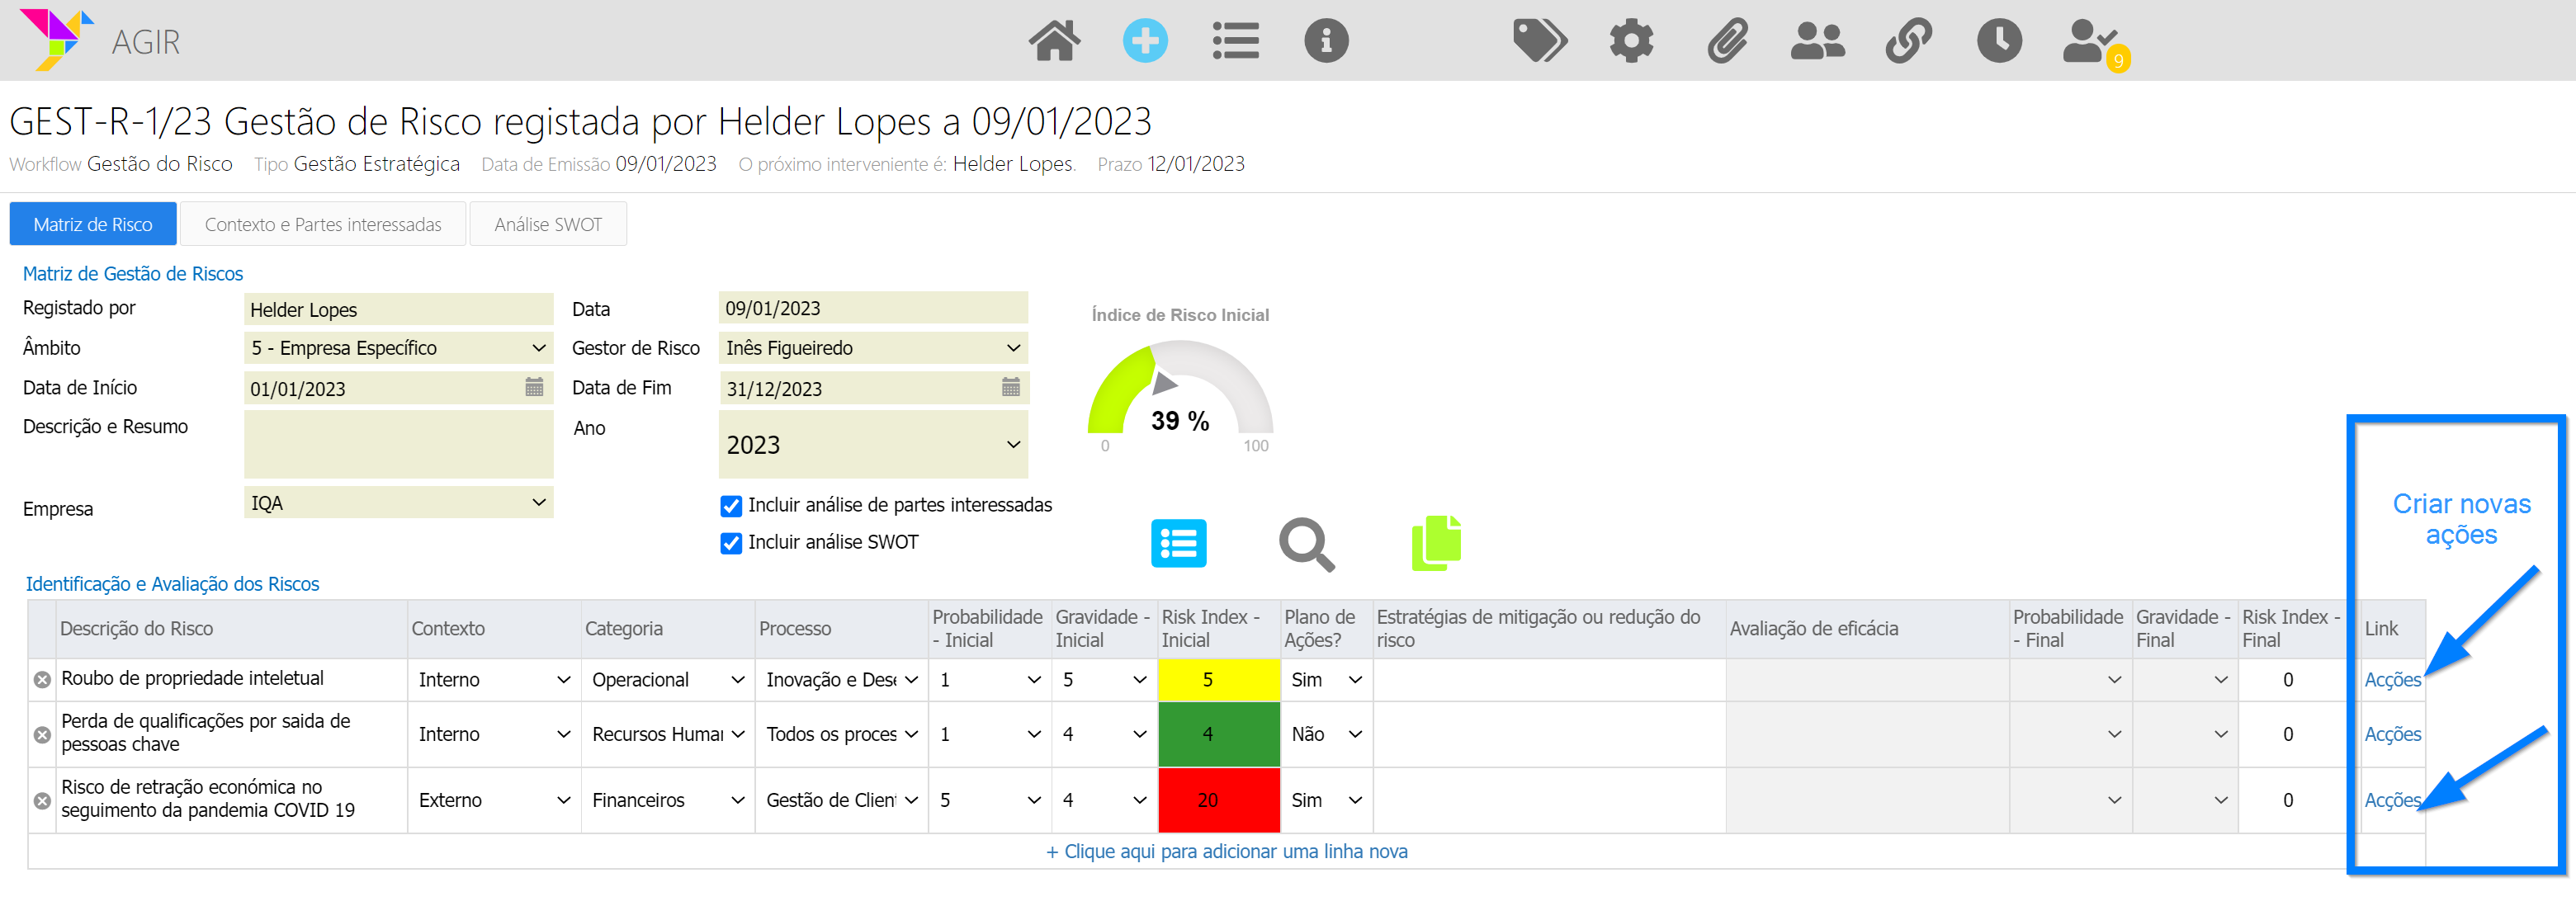The width and height of the screenshot is (2576, 906).
Task: Remove the Roubo de propriedade inteletual row
Action: point(42,680)
